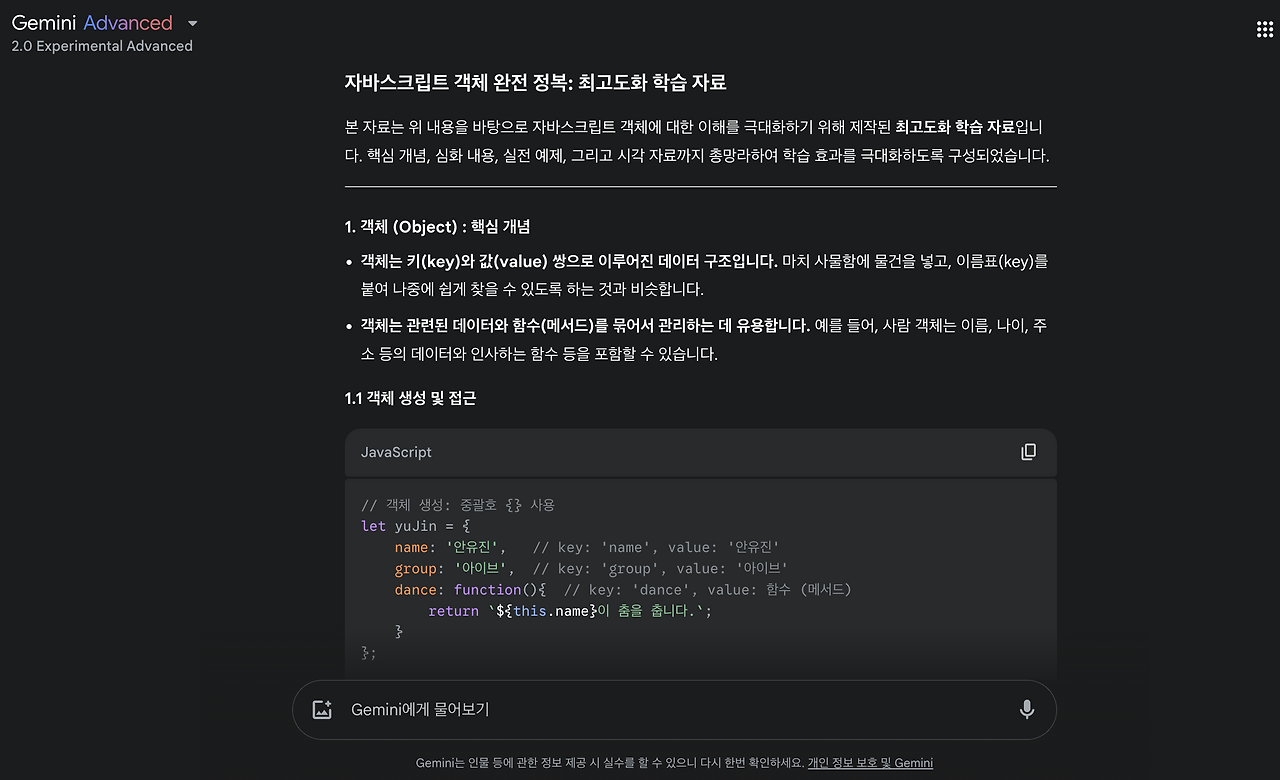Click the apps grid in the top-right corner
Screen dimensions: 1280x780
tap(1264, 28)
